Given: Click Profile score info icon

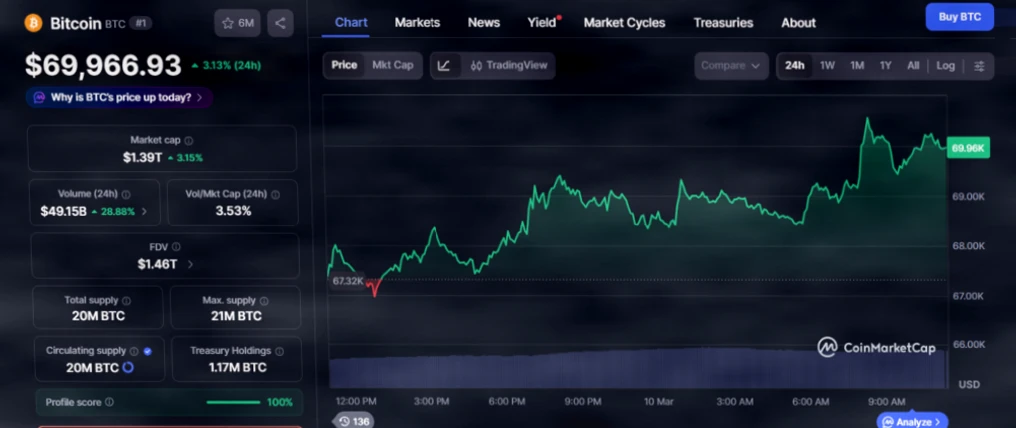Looking at the screenshot, I should point(110,402).
